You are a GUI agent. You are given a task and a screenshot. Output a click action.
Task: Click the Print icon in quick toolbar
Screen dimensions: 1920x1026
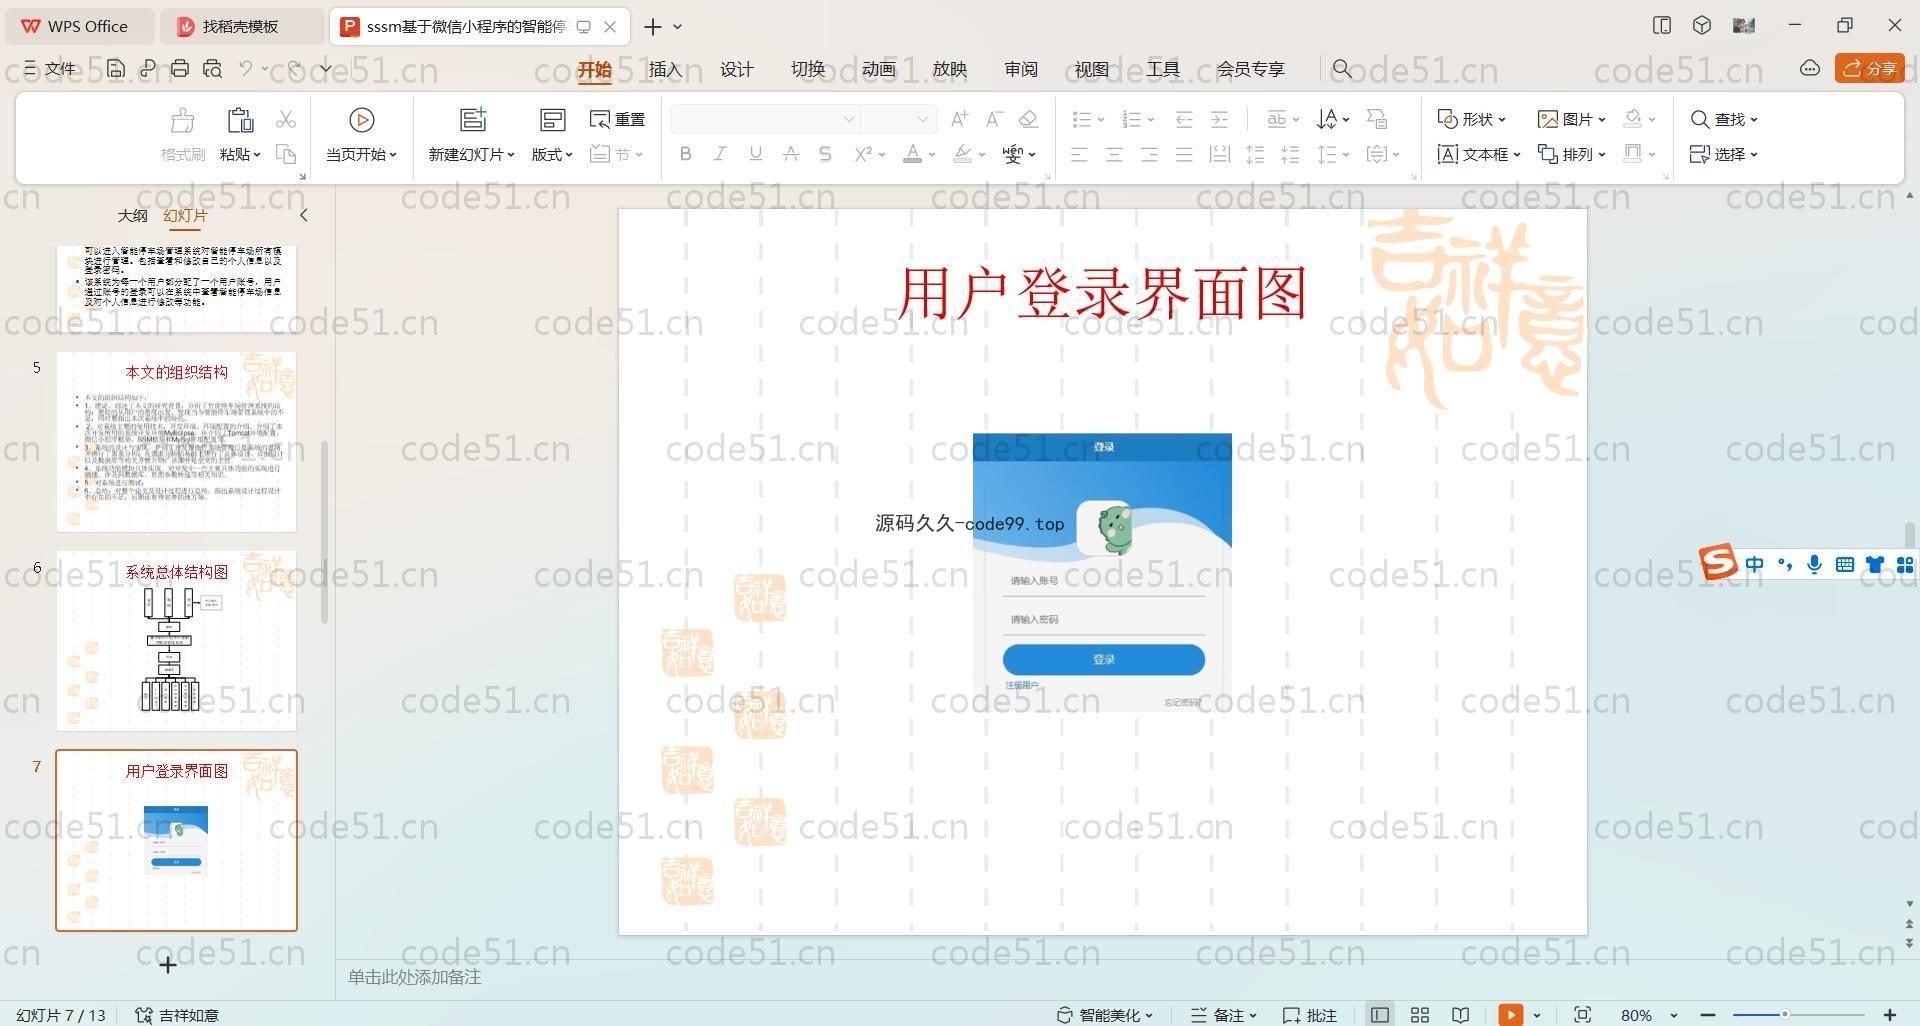click(x=180, y=68)
